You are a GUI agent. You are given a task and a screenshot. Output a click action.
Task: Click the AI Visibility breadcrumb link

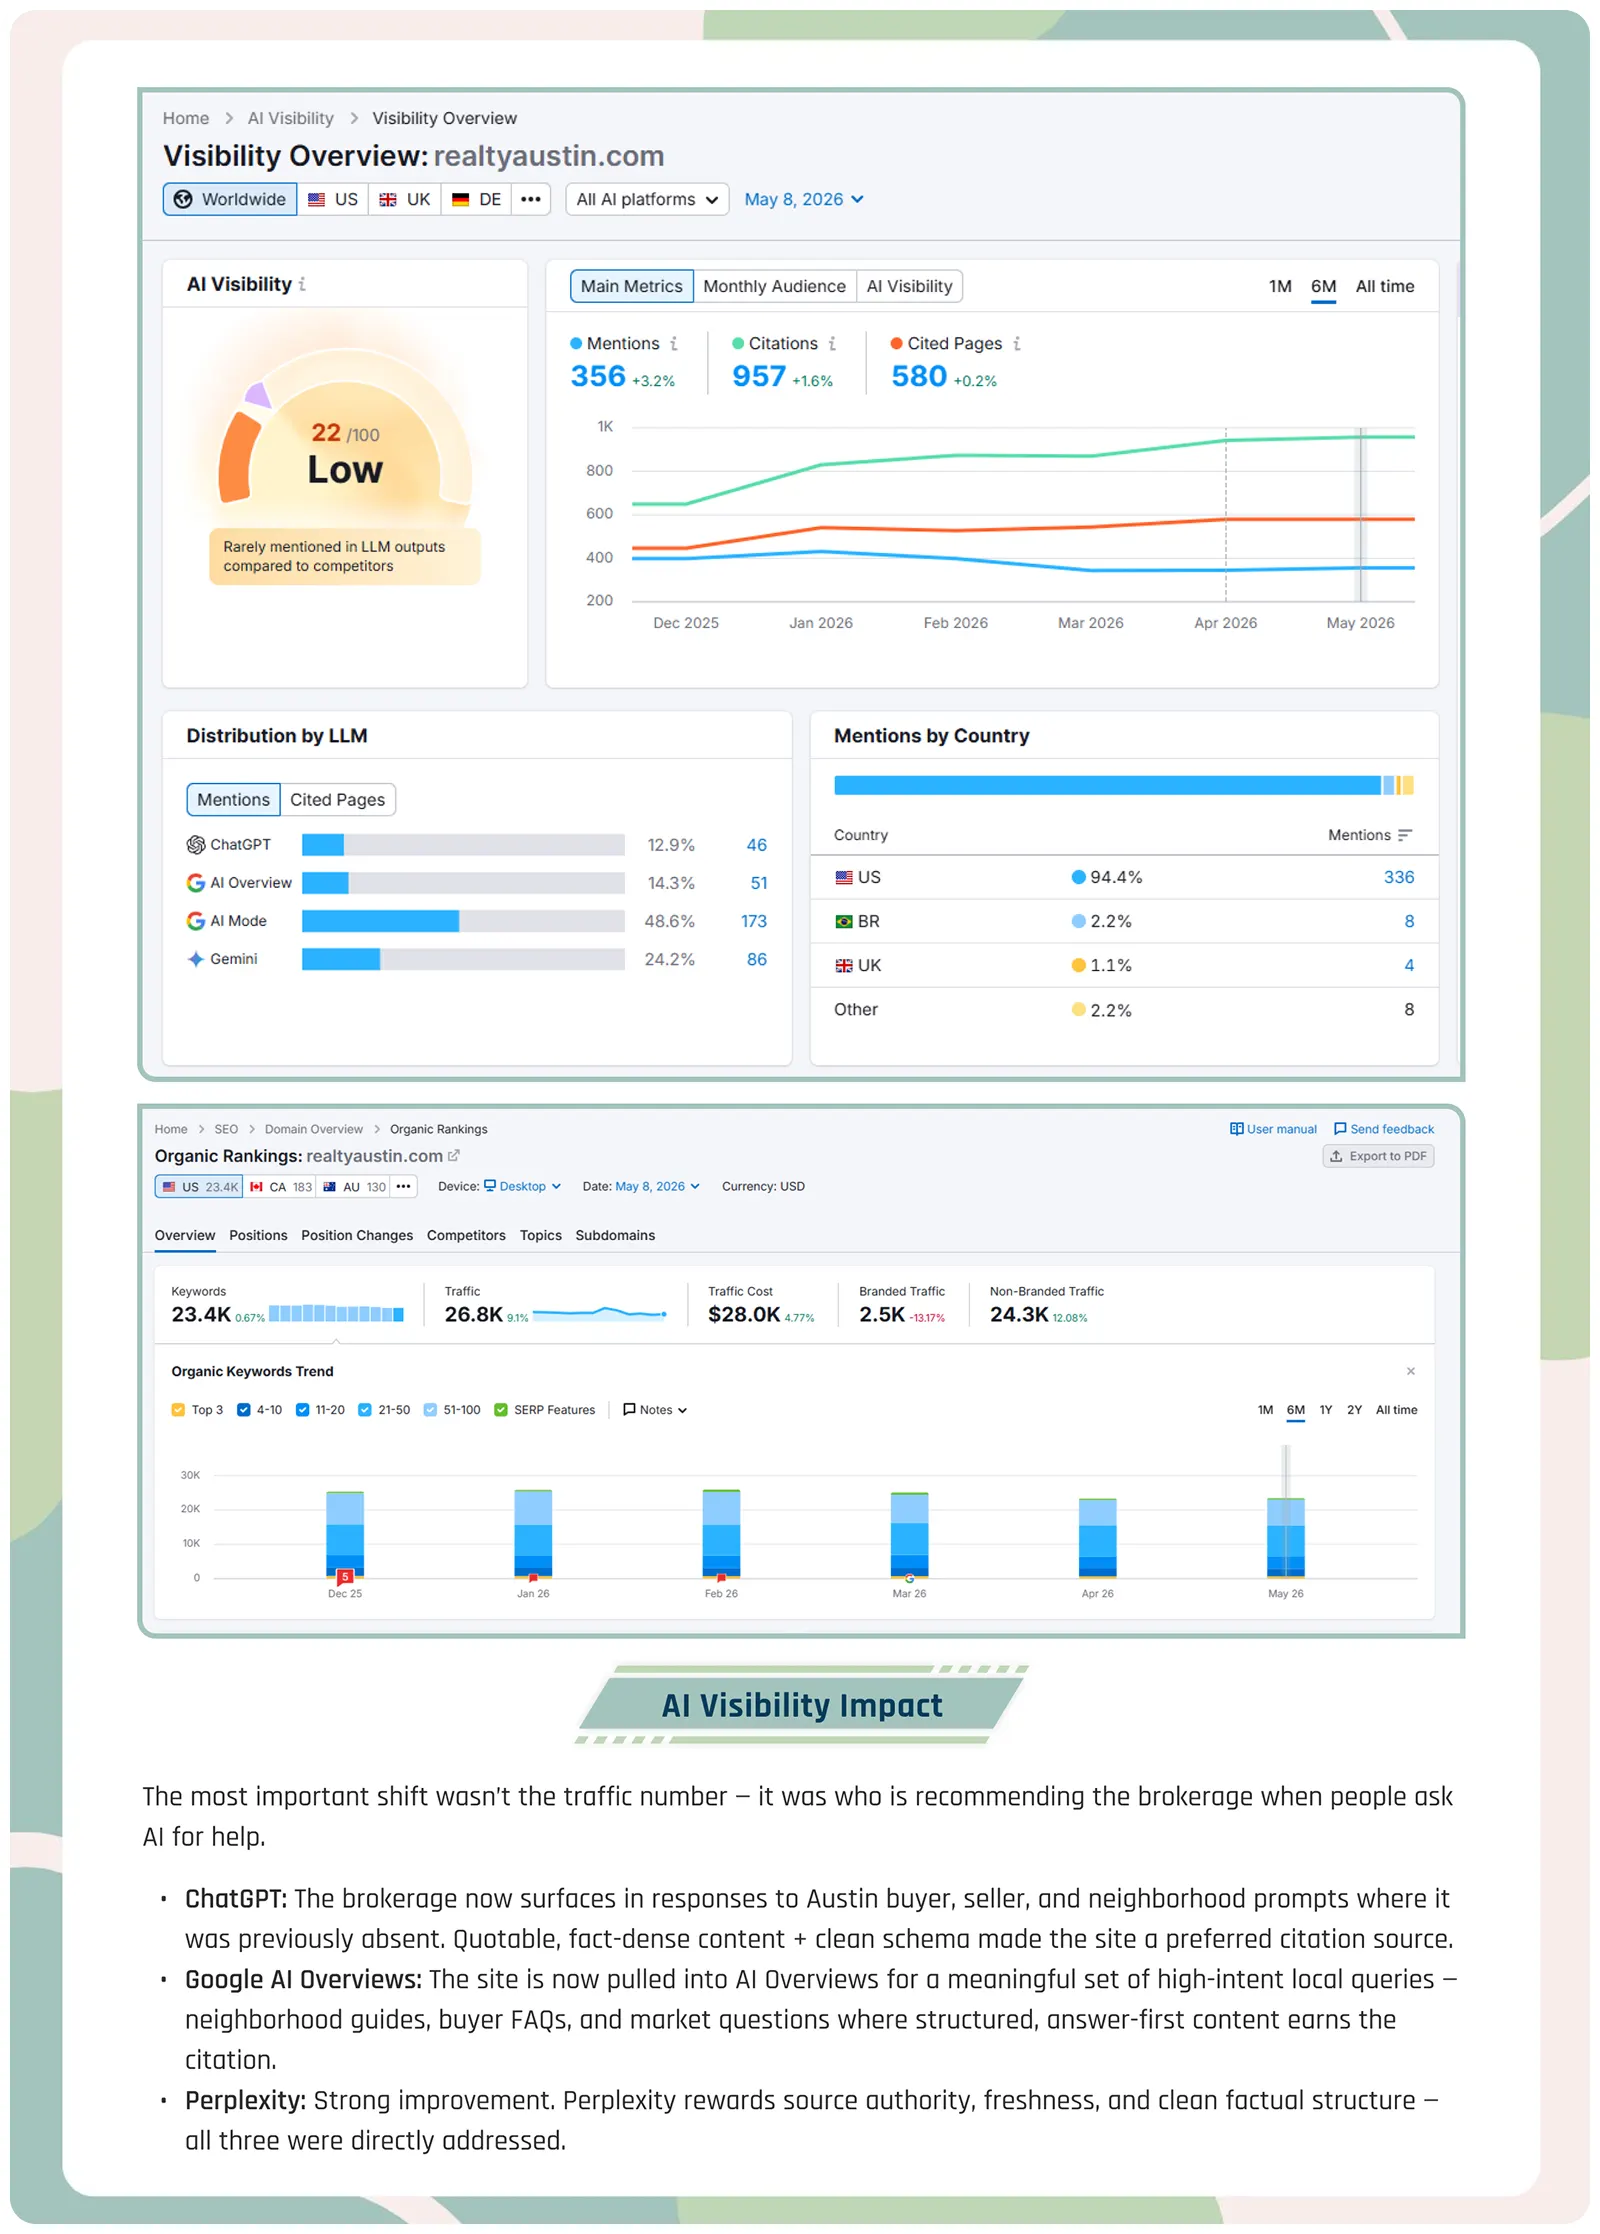point(291,118)
